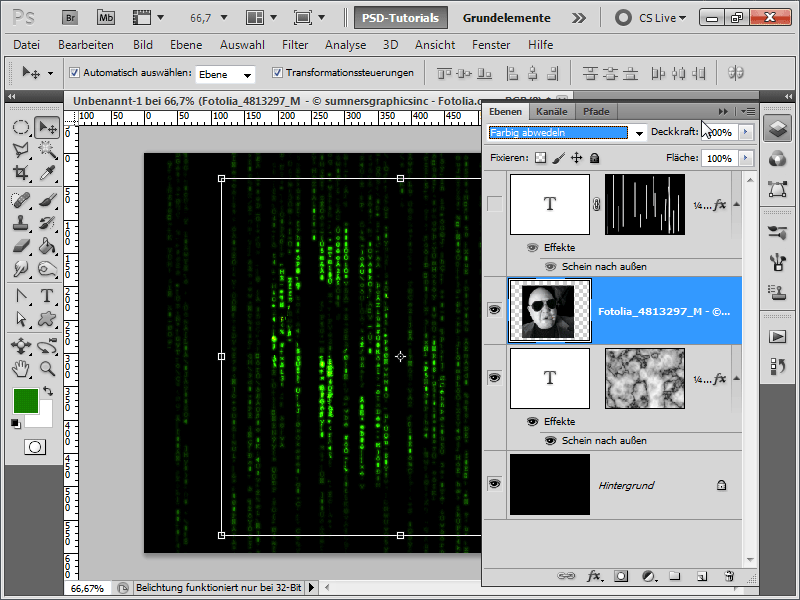
Task: Open the Fenster menu
Action: coord(491,45)
